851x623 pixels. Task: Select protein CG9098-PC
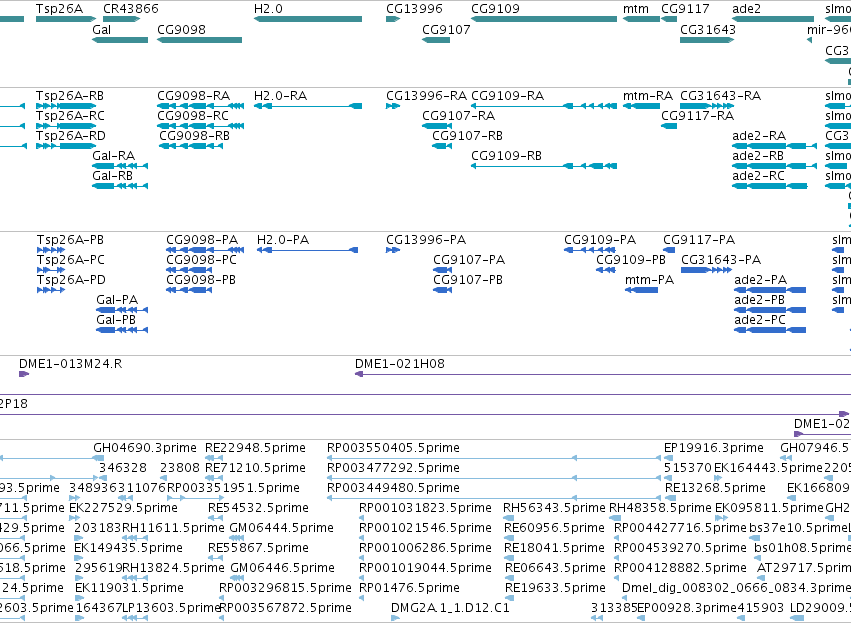pyautogui.click(x=201, y=260)
